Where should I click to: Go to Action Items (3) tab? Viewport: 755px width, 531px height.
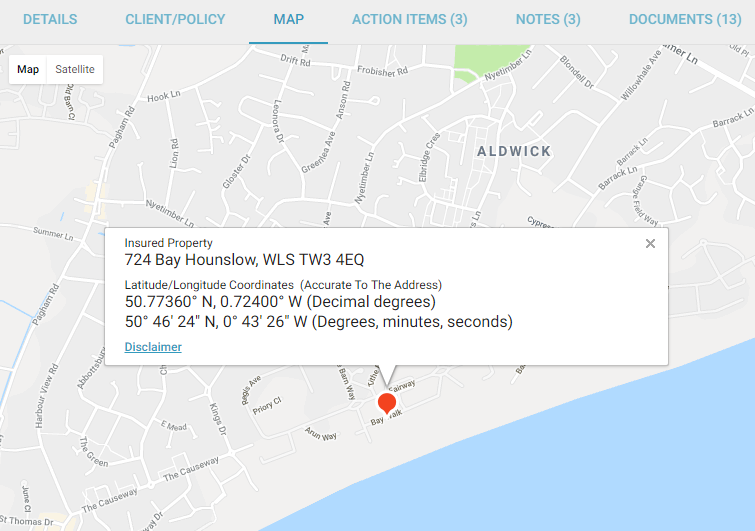click(x=410, y=19)
